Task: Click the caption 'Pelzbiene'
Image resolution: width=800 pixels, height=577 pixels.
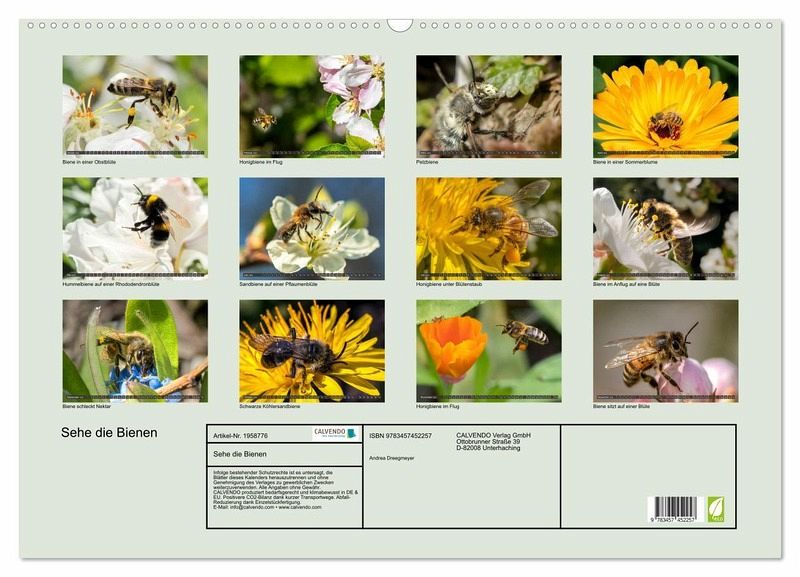Action: pyautogui.click(x=427, y=162)
